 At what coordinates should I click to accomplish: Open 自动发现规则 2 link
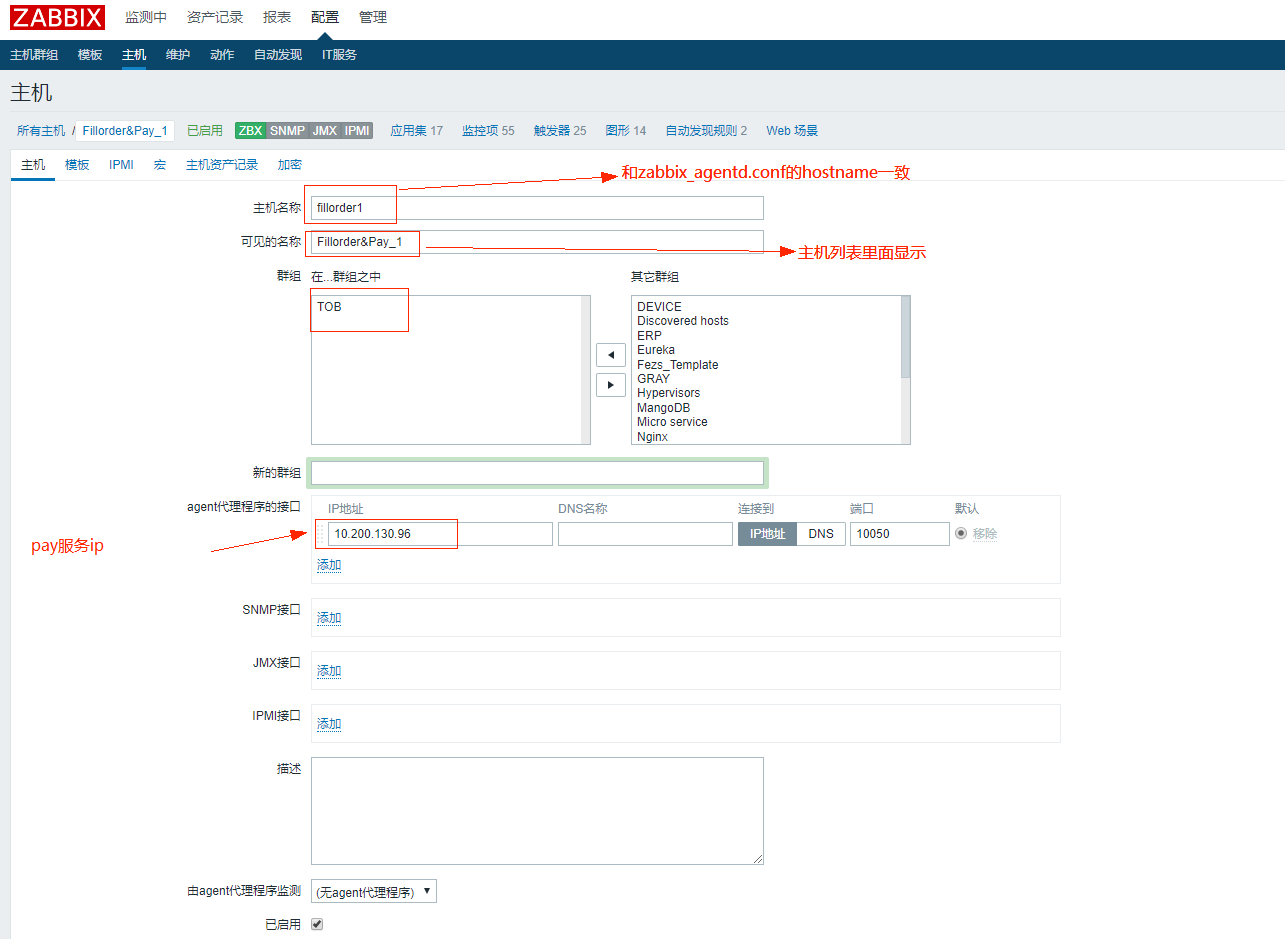pyautogui.click(x=706, y=131)
